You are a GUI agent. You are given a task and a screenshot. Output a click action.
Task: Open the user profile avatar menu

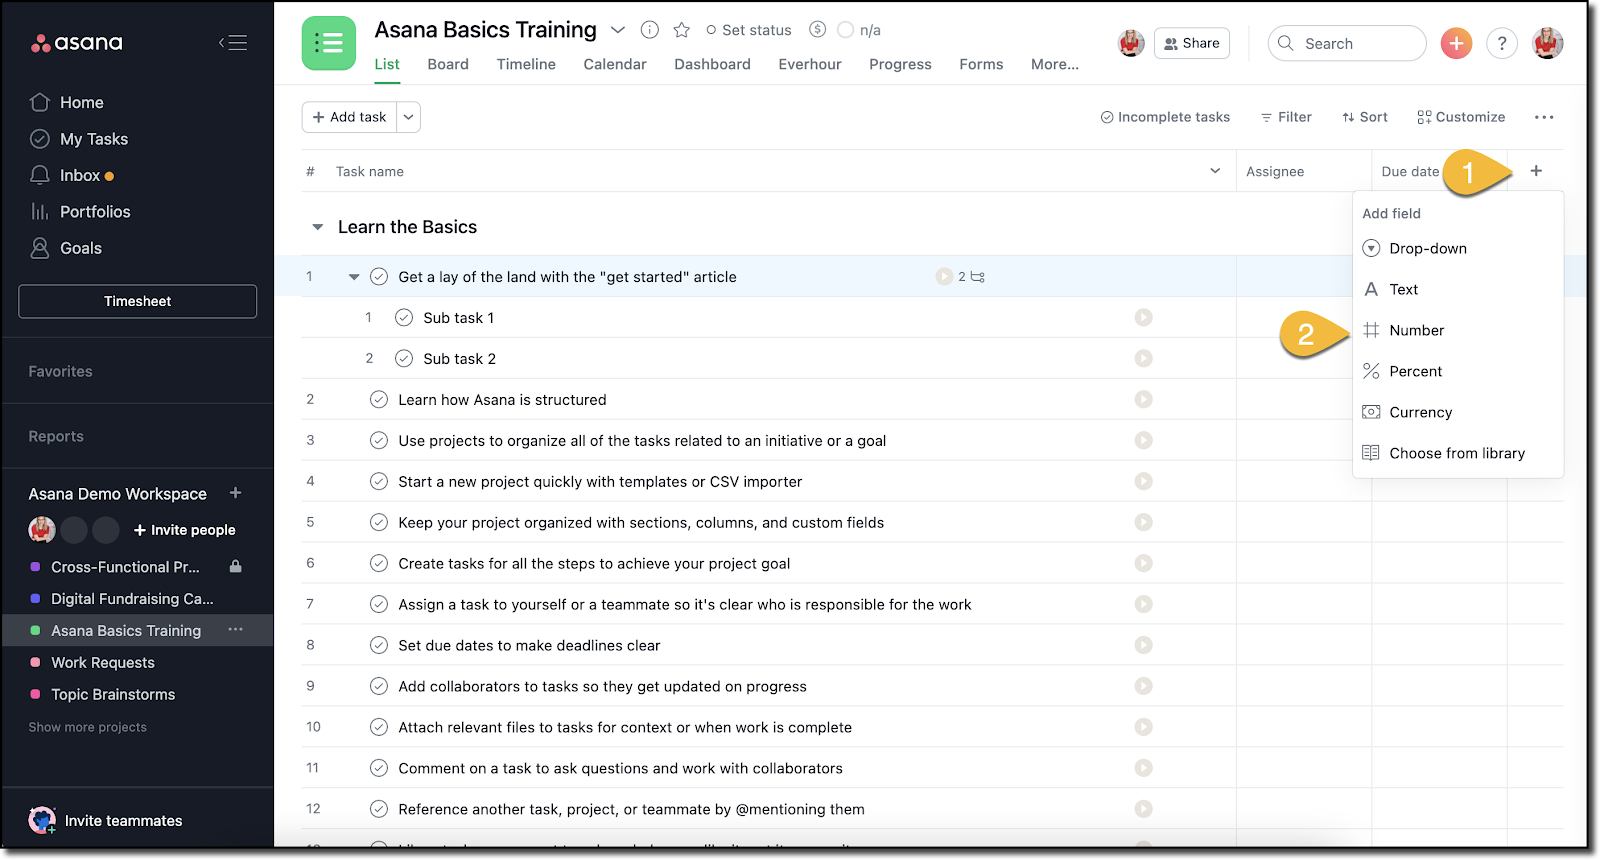pos(1547,43)
